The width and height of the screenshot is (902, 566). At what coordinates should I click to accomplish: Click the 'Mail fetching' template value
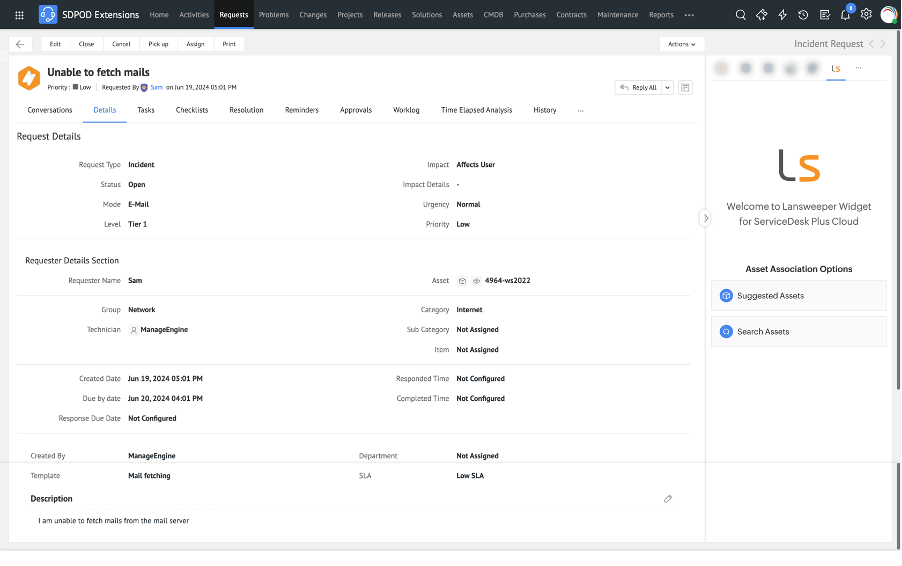click(149, 476)
